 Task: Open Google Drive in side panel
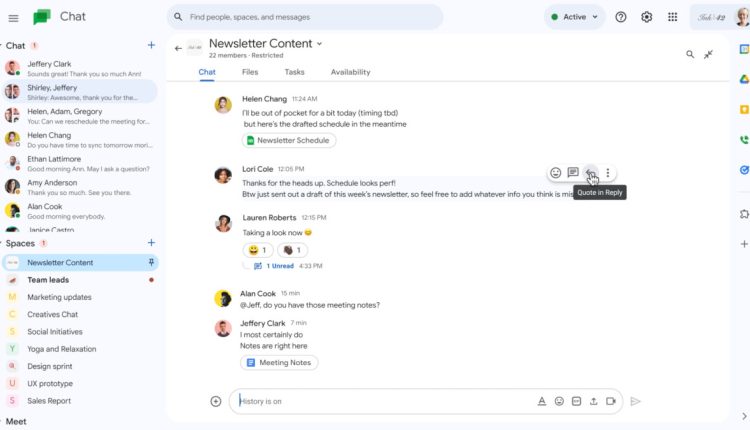744,79
